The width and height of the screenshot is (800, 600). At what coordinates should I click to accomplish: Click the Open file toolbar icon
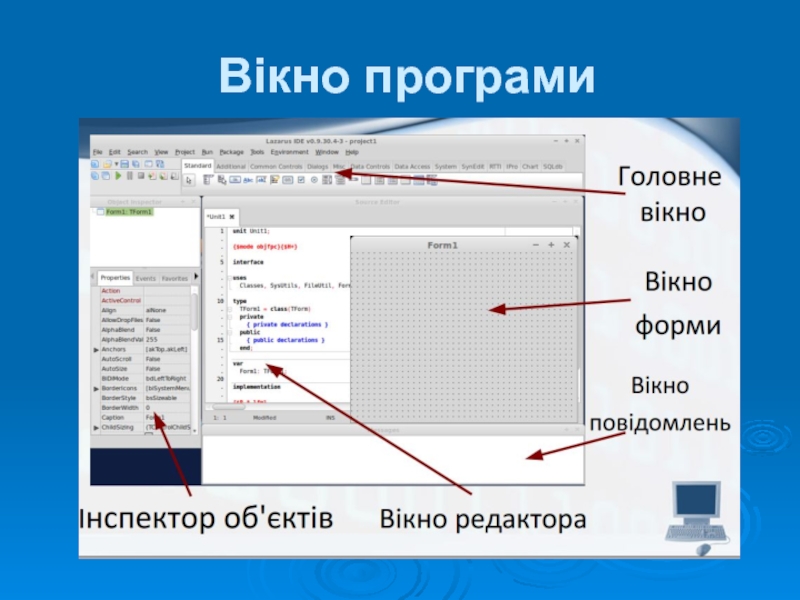107,164
